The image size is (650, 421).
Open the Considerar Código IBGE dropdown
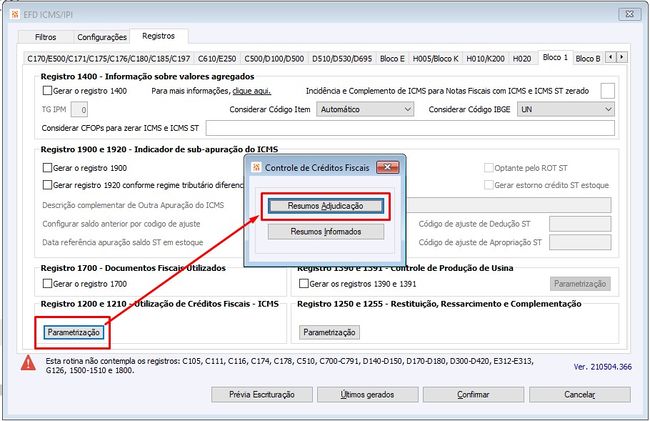(565, 109)
